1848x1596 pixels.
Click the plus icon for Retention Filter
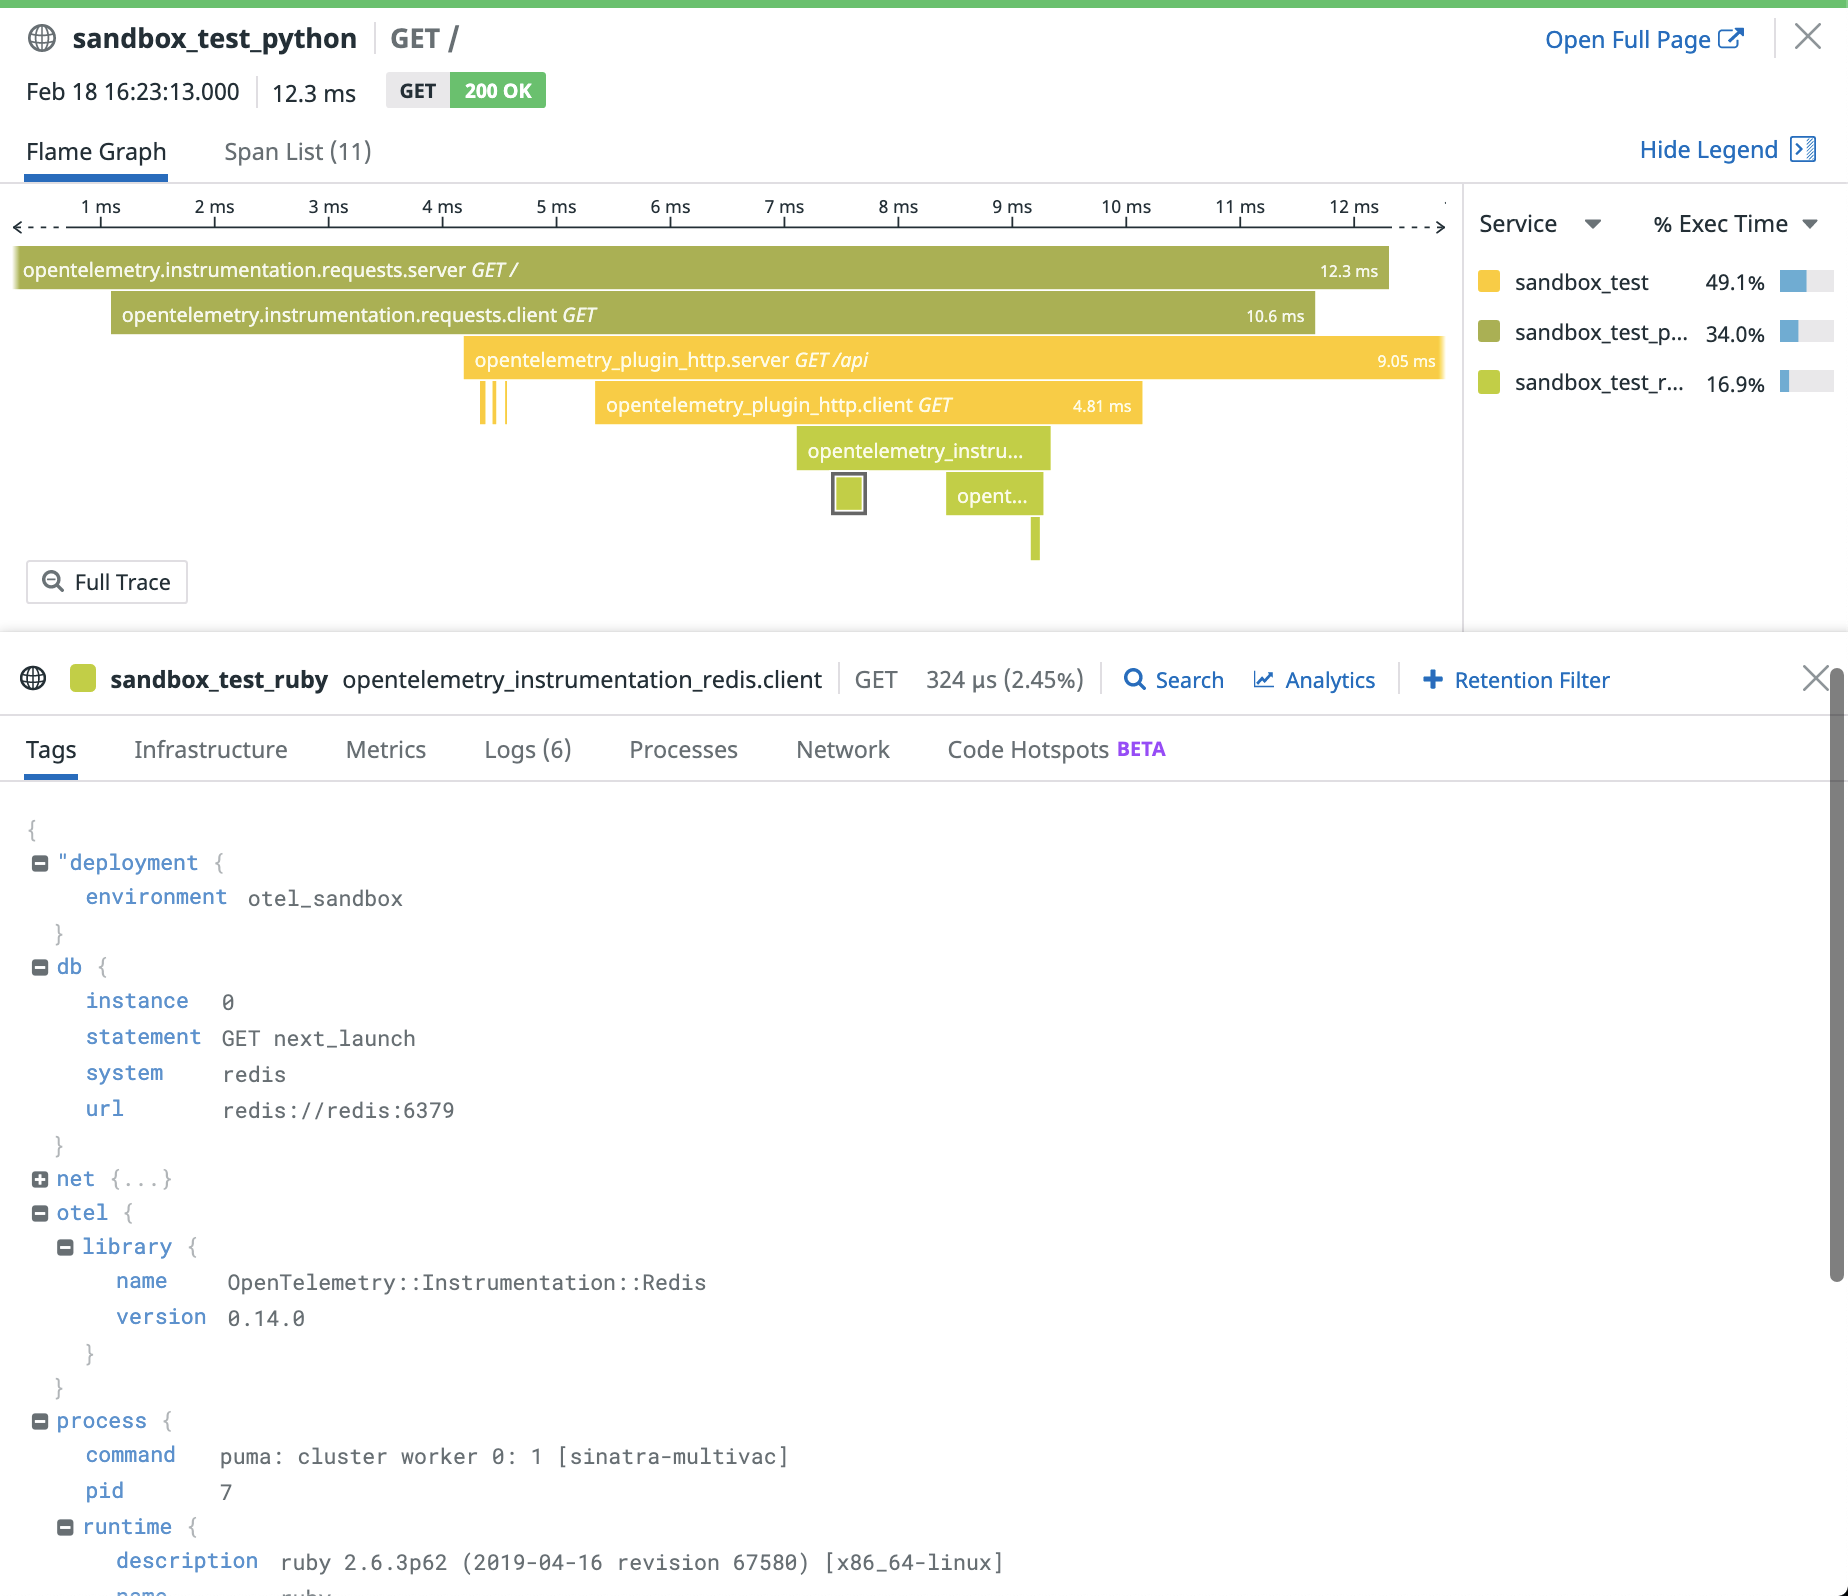[1433, 679]
